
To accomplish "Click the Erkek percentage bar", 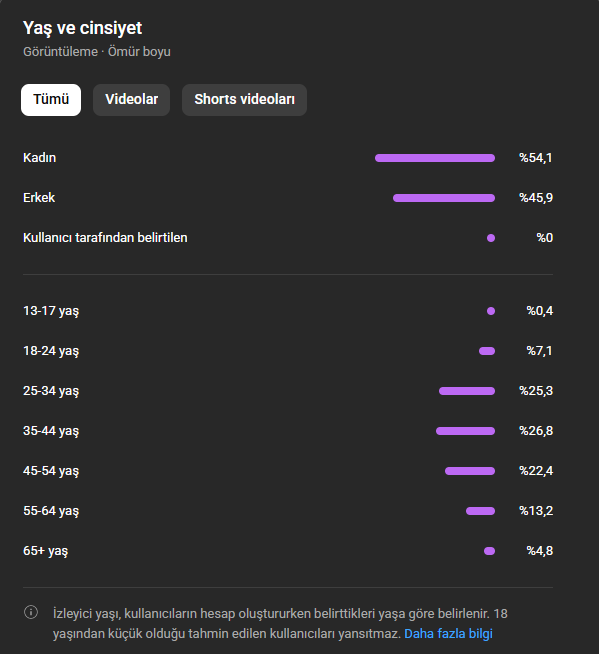I will coord(444,198).
